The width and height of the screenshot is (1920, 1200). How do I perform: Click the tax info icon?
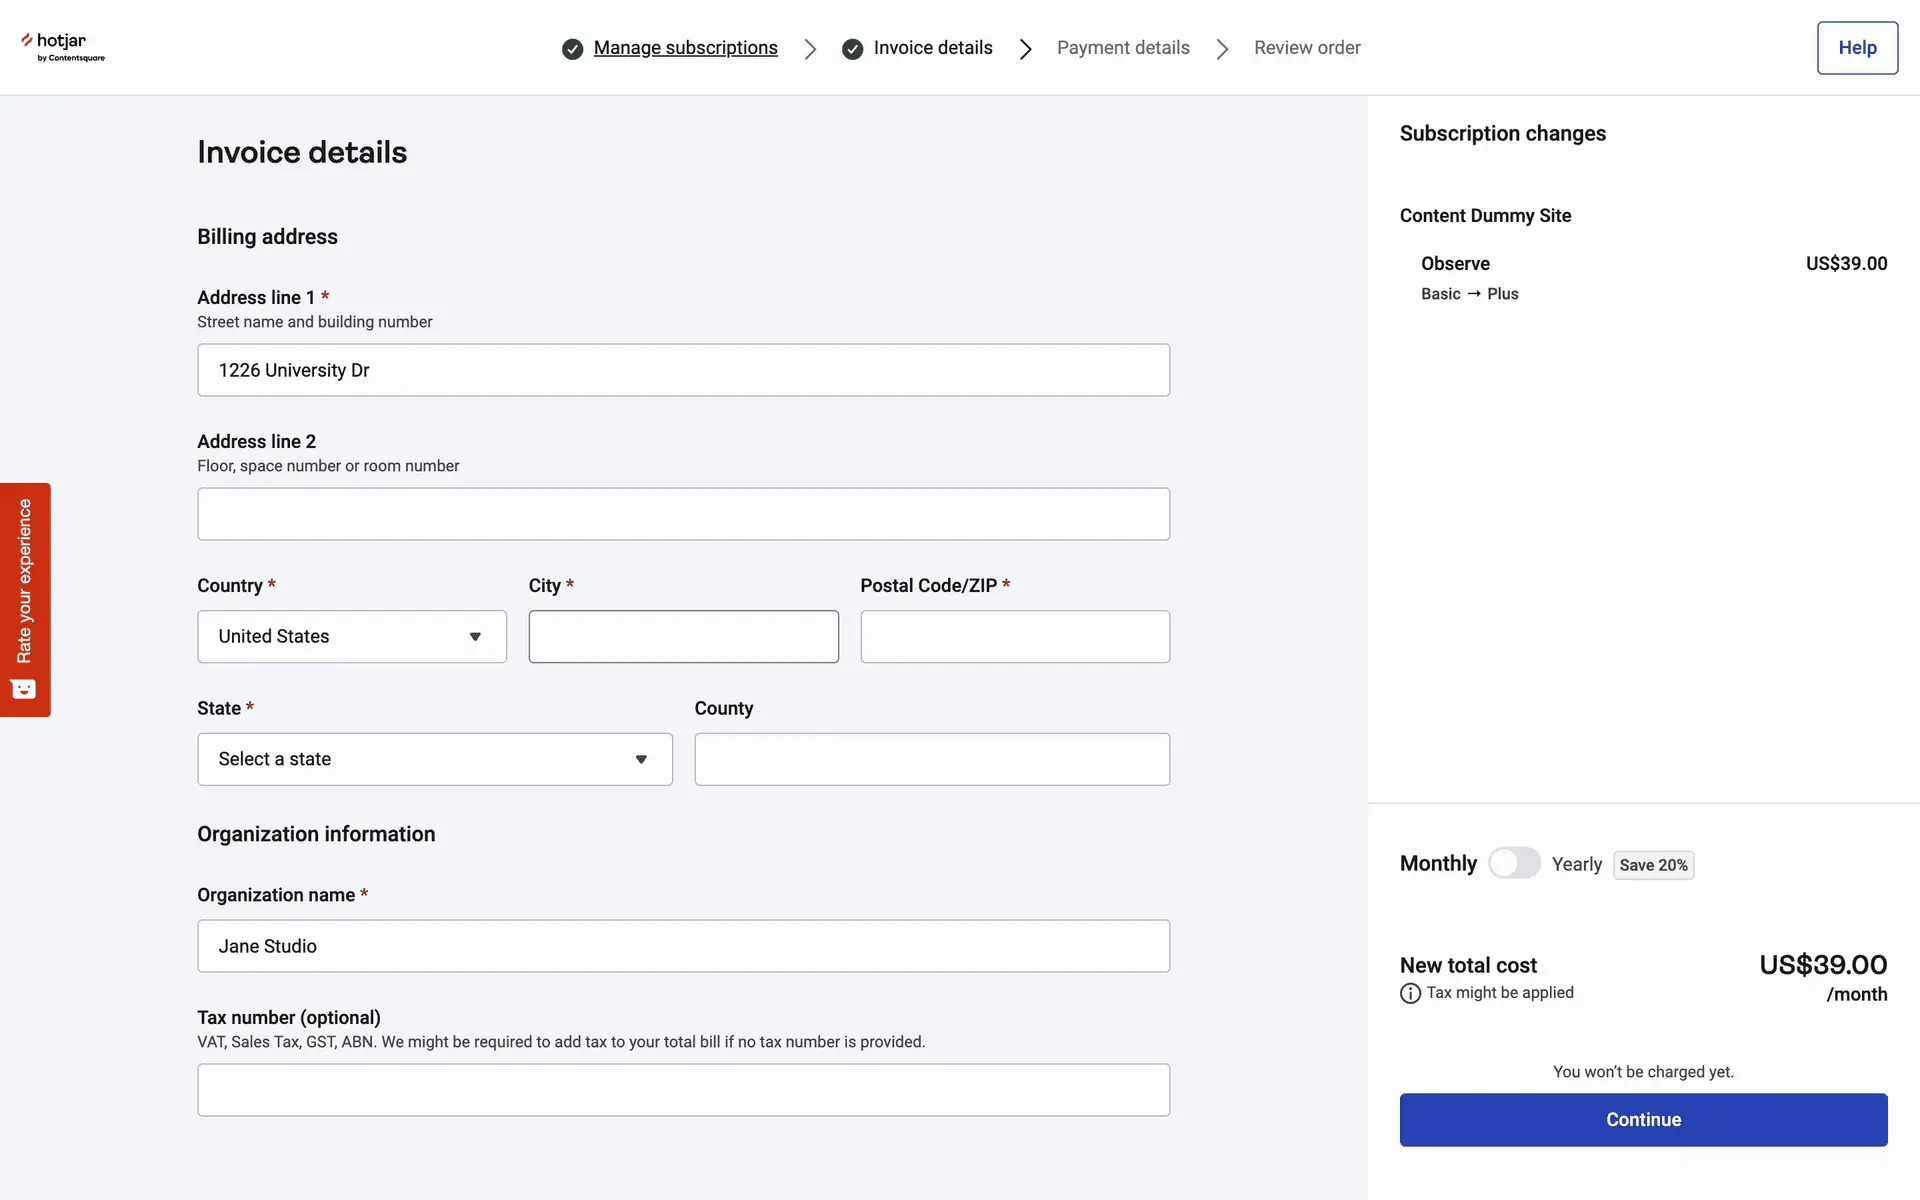(1410, 993)
